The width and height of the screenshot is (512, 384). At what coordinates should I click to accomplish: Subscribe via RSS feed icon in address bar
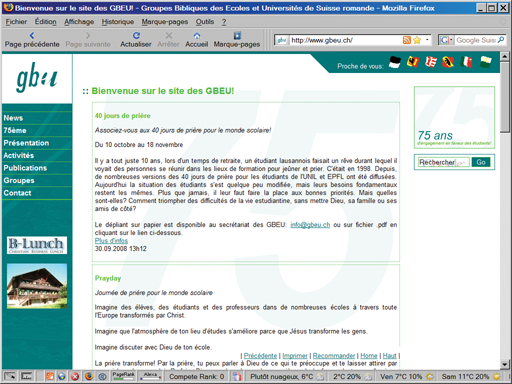tap(407, 40)
